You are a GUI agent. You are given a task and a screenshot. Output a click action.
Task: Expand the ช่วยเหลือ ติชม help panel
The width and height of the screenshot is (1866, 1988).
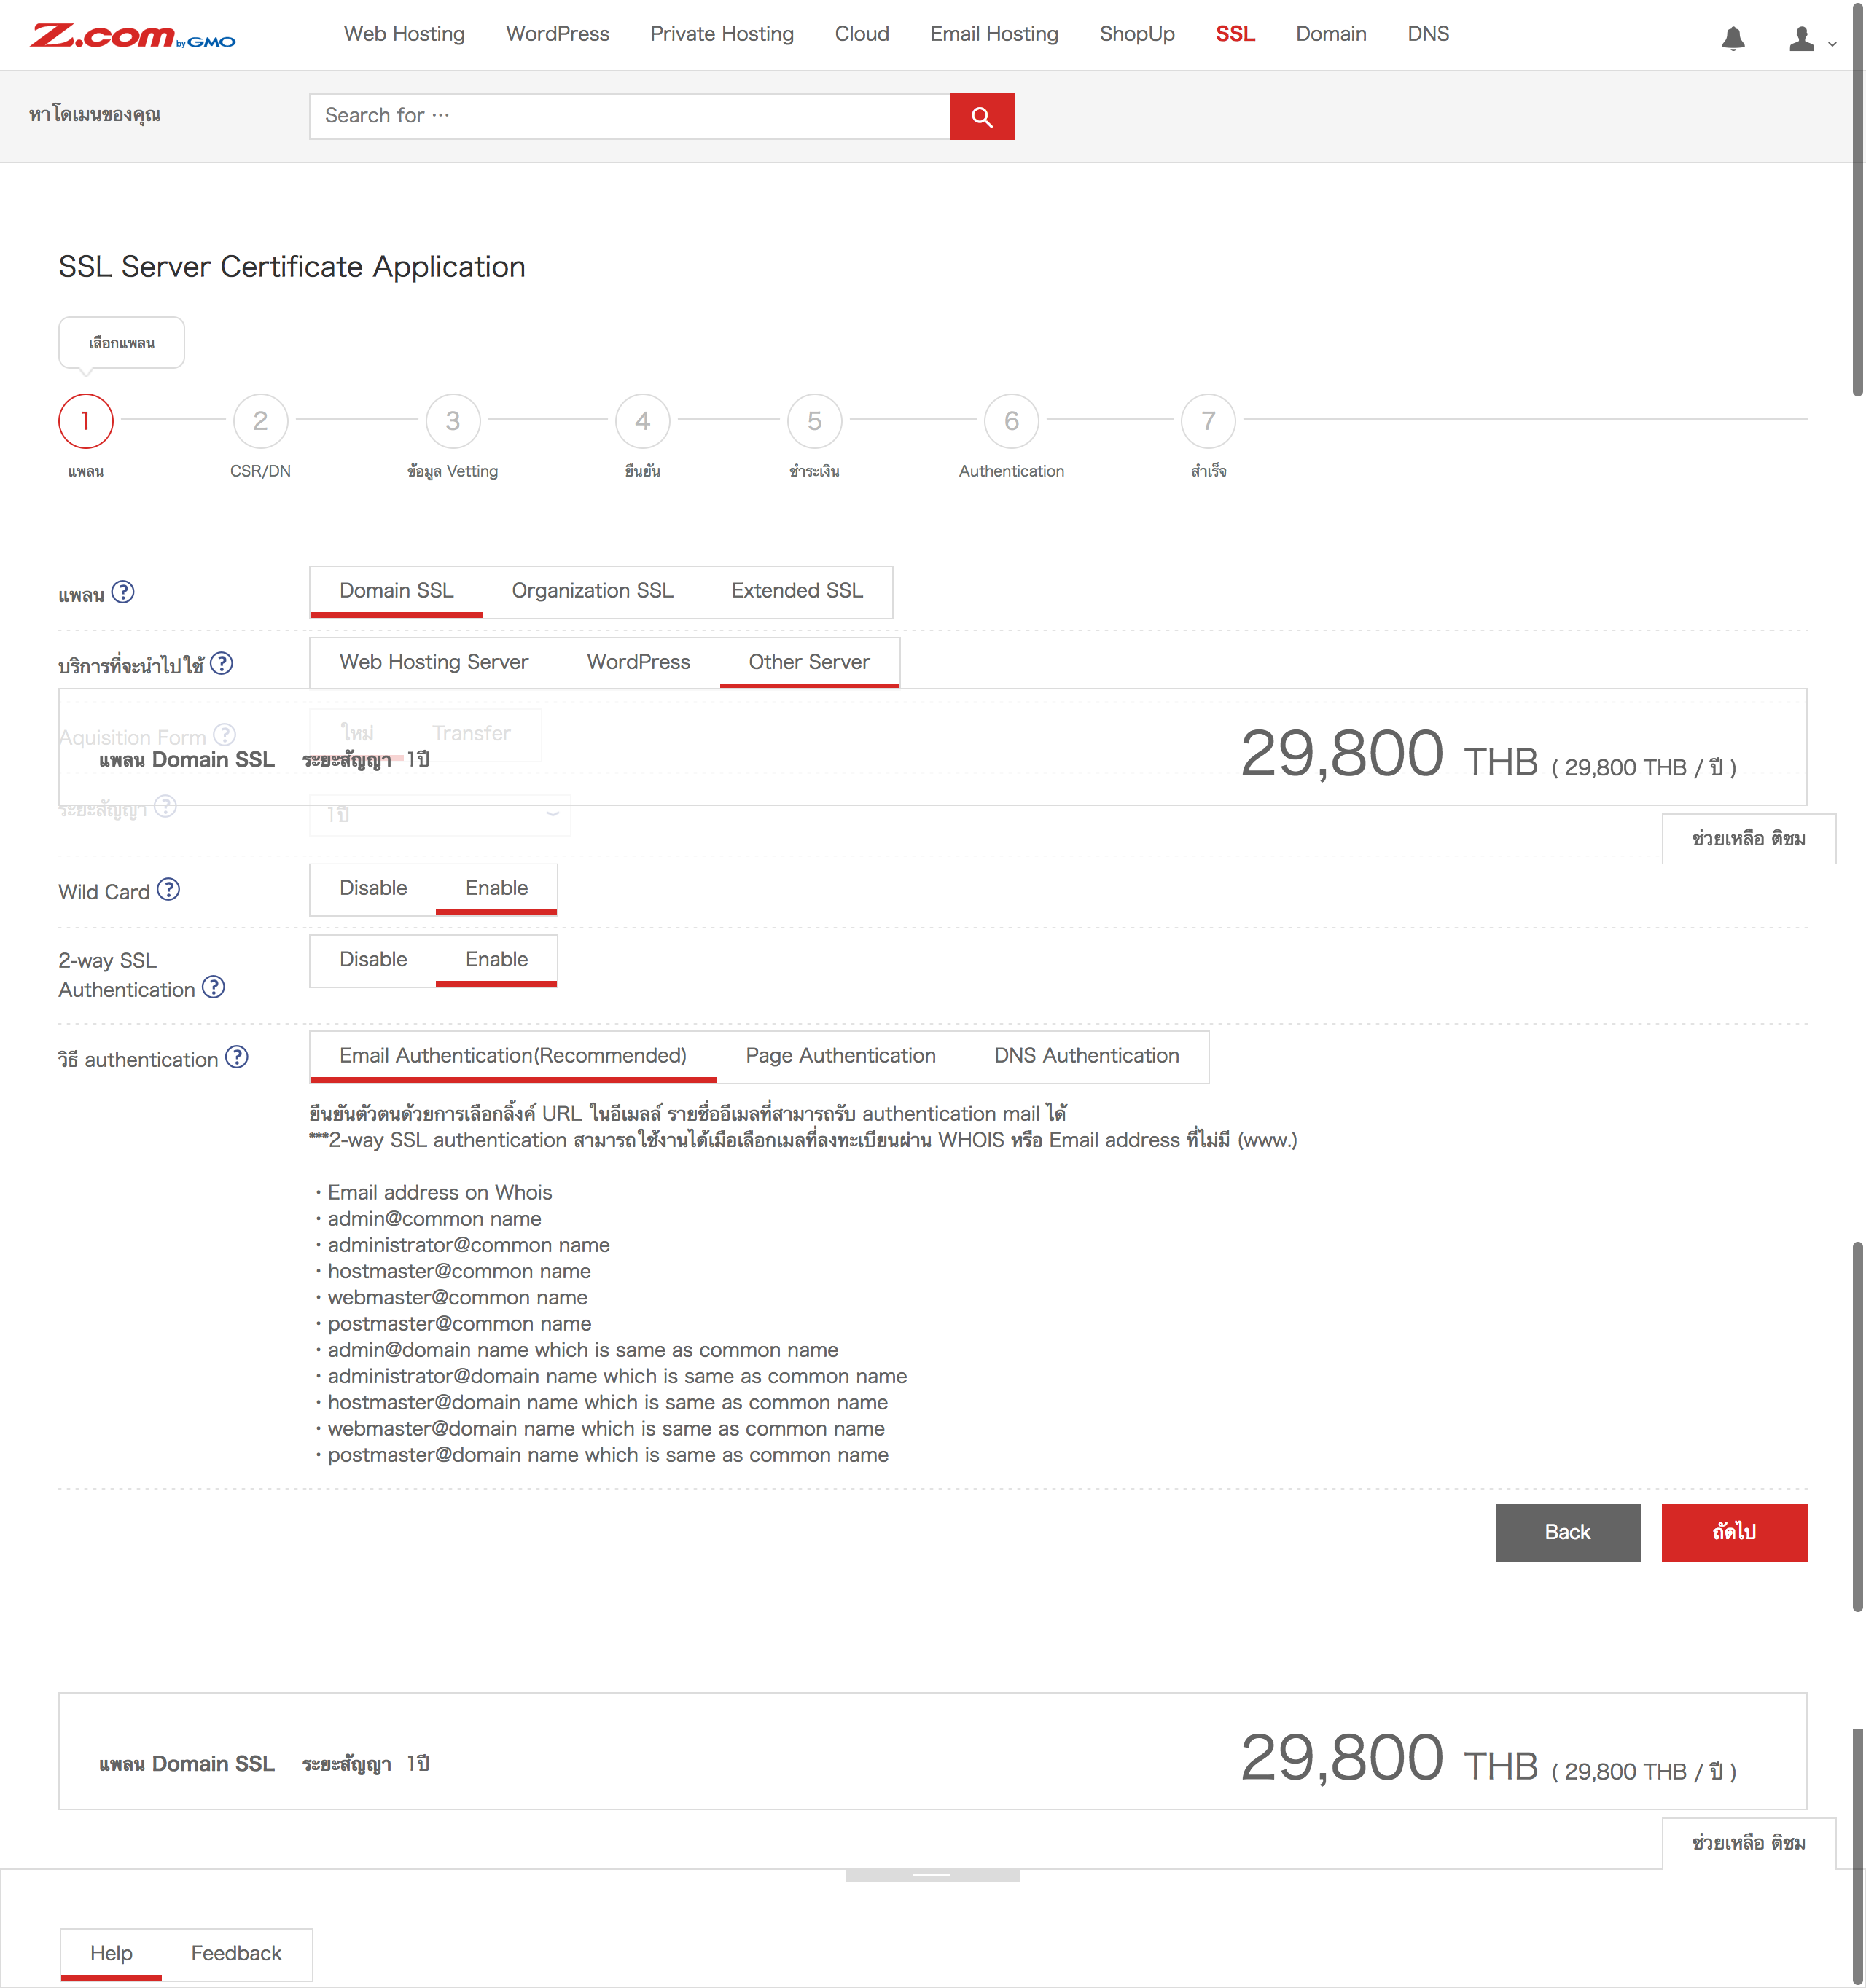pyautogui.click(x=1748, y=839)
